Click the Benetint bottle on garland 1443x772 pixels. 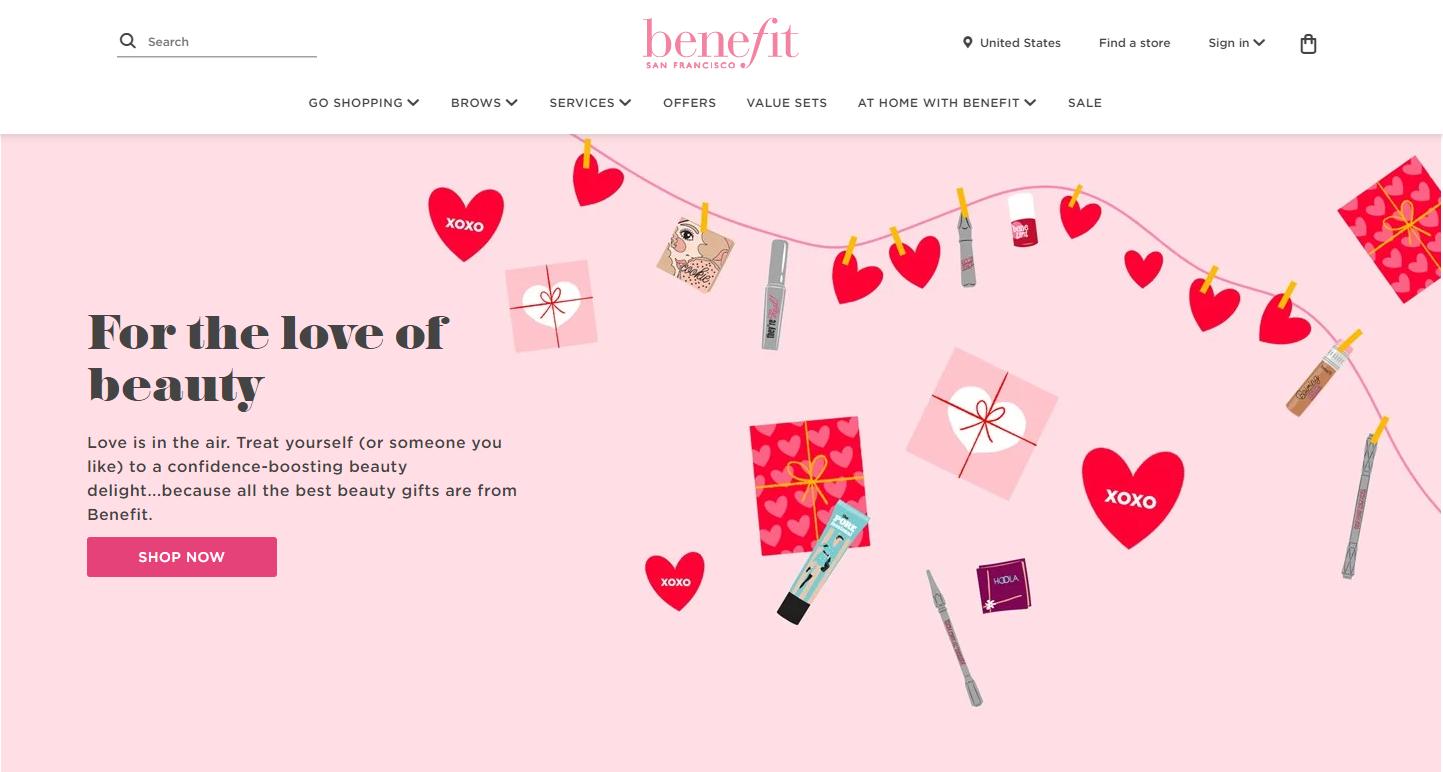coord(1022,221)
